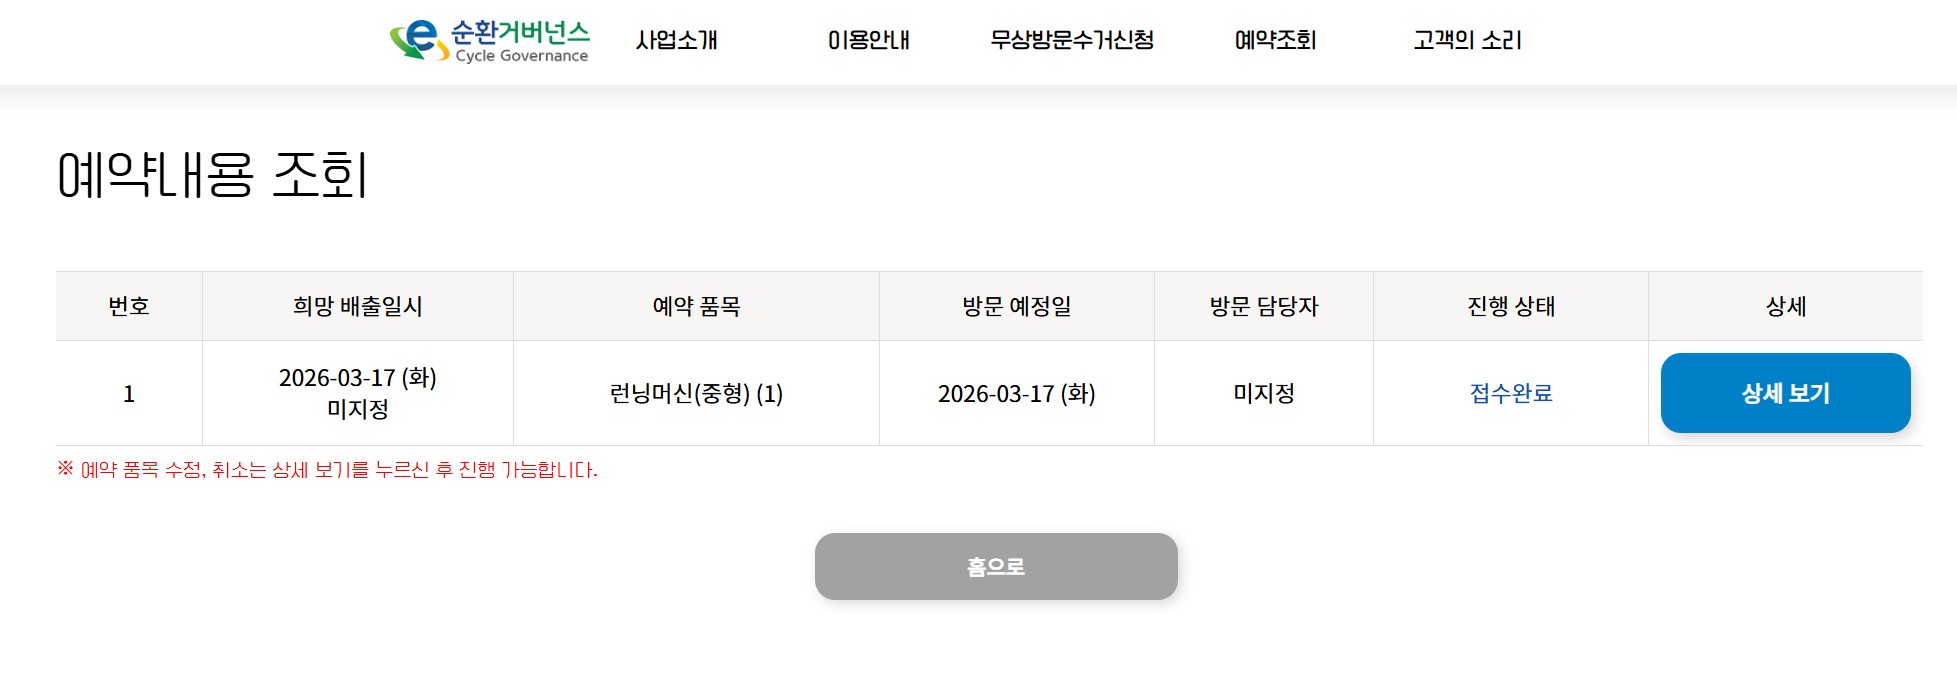Click the 방문 예정일 date cell value
The image size is (1957, 694).
1017,394
